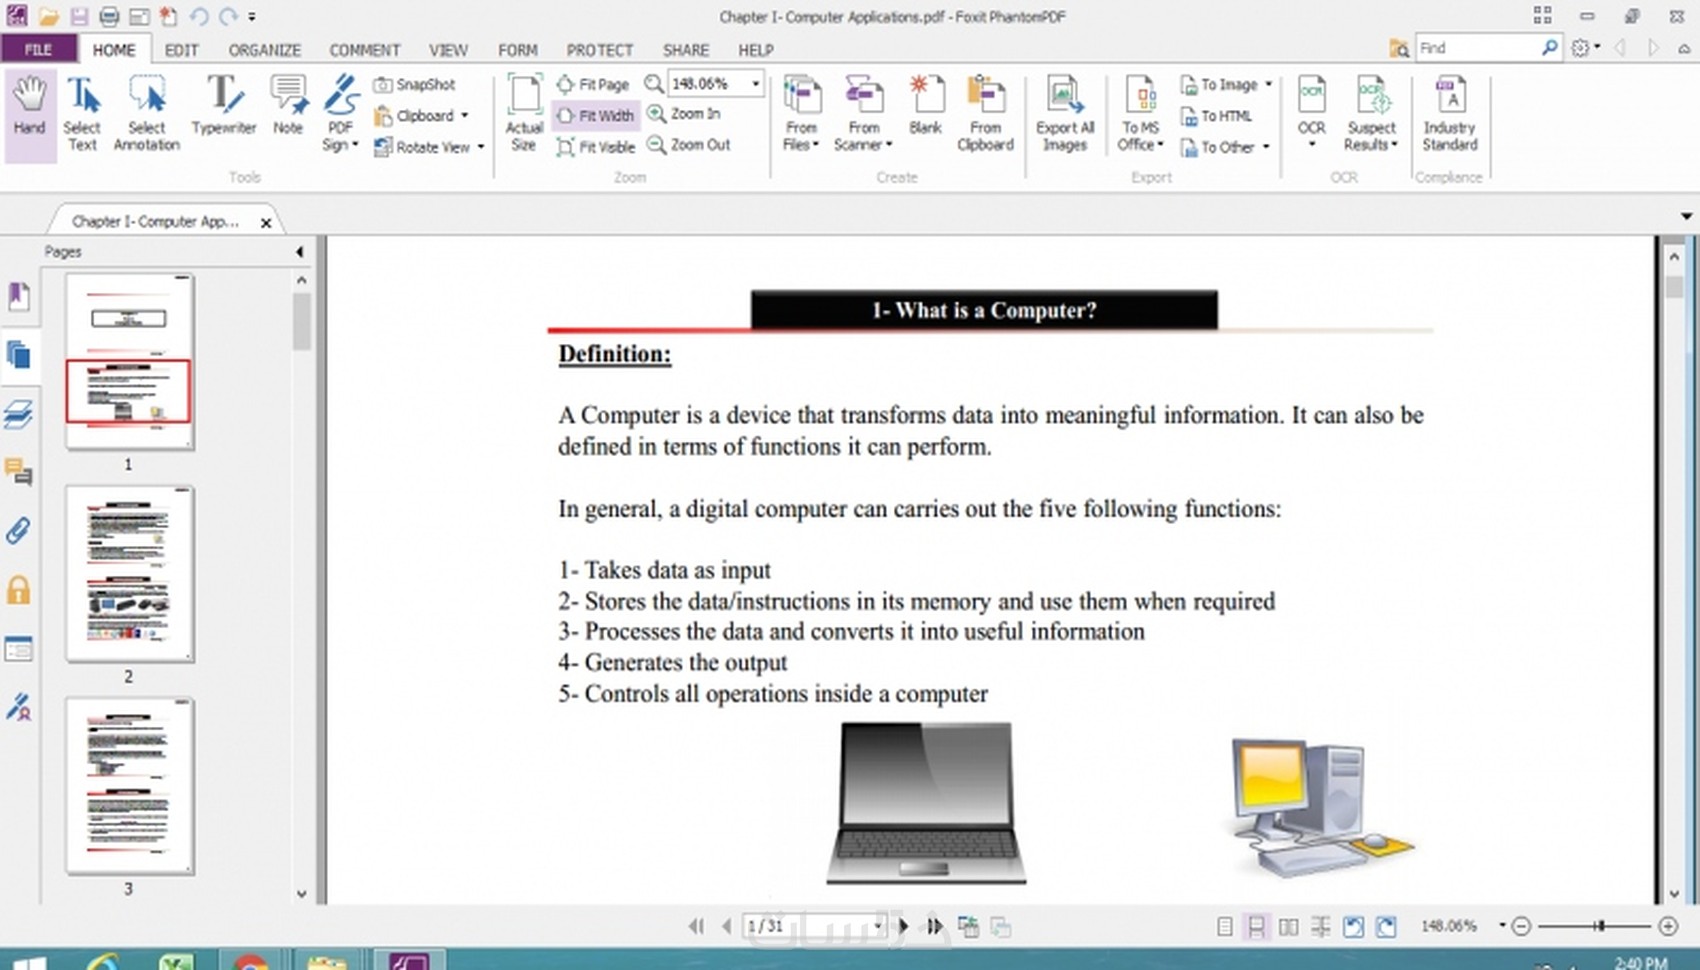The width and height of the screenshot is (1700, 970).
Task: Export document To HTML
Action: coord(1216,116)
